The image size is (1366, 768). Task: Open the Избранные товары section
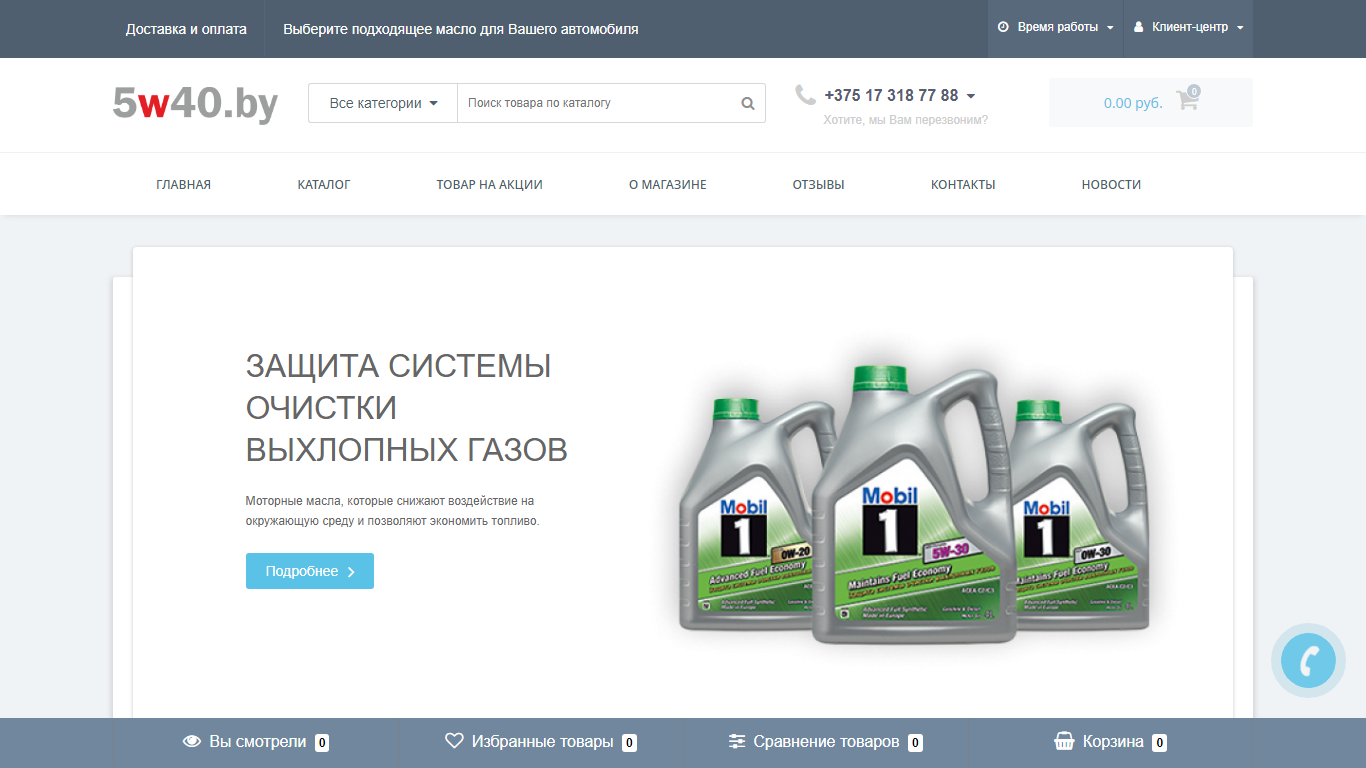(x=541, y=742)
